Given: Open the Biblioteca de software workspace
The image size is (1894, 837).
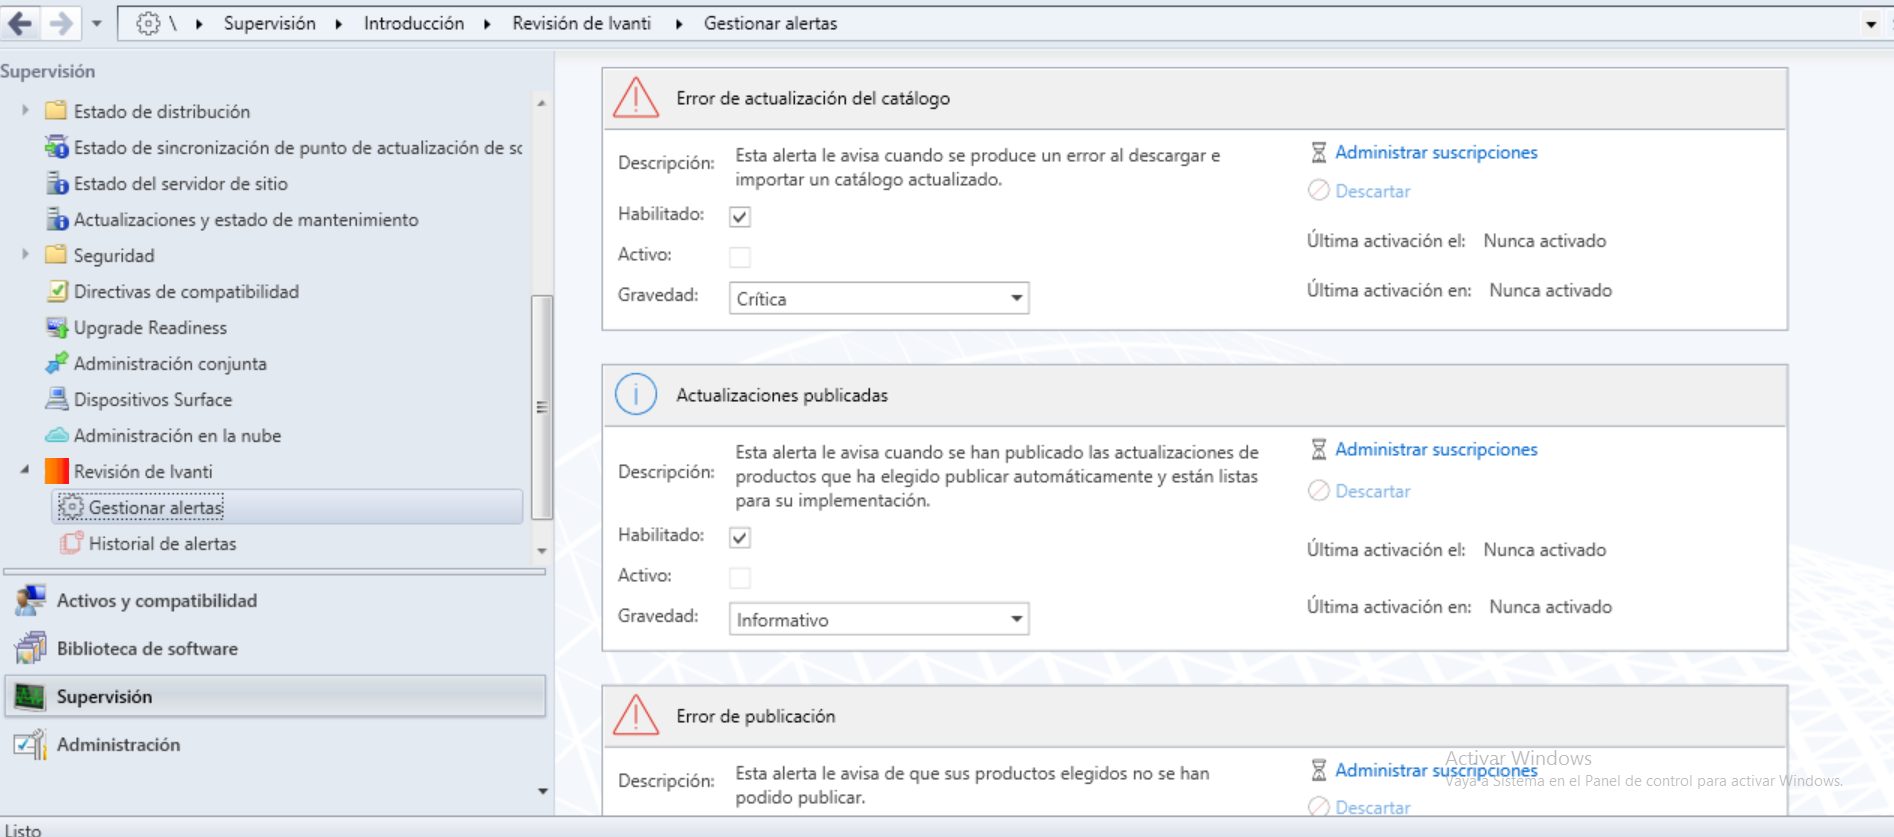Looking at the screenshot, I should 147,649.
